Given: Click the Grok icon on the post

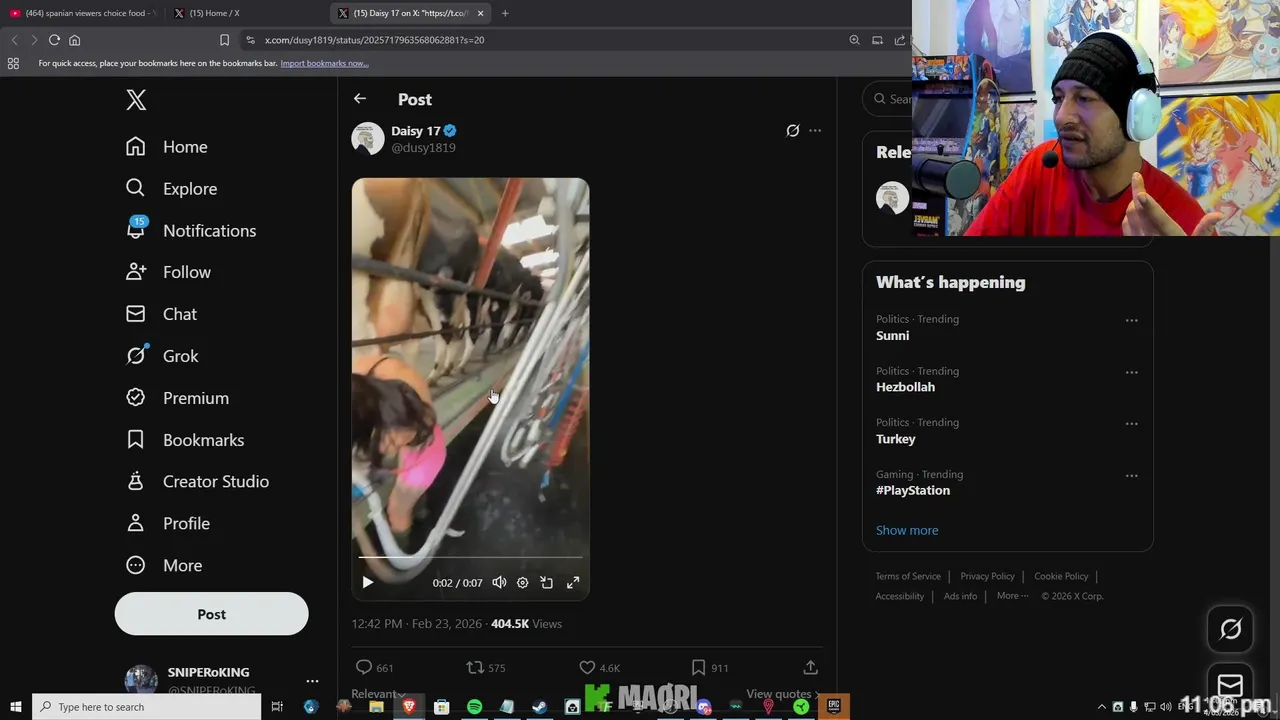Looking at the screenshot, I should (x=792, y=131).
